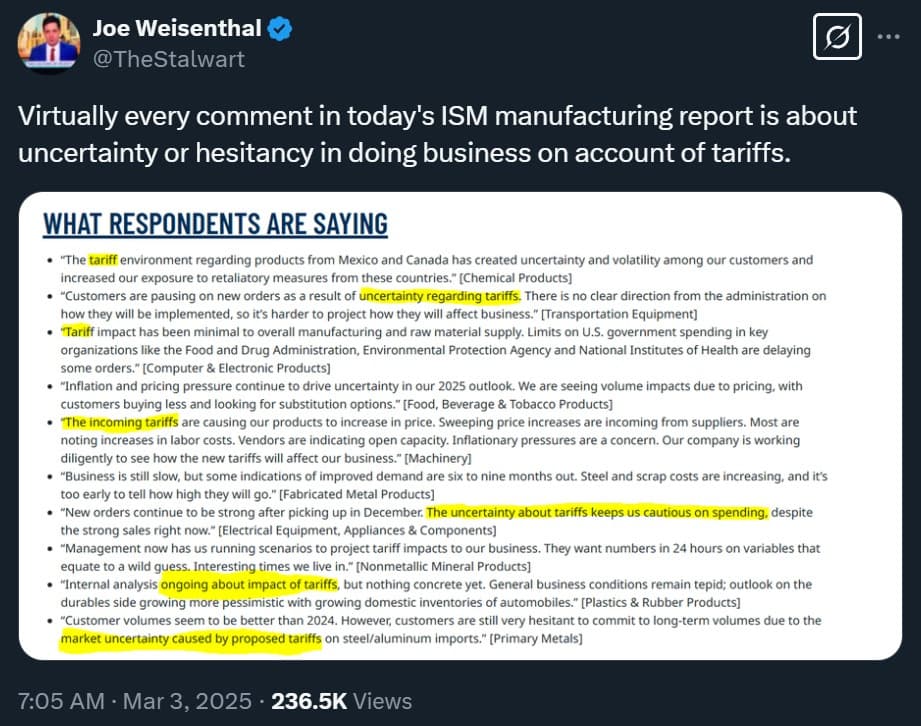921x726 pixels.
Task: Click the [Chemical Products] label in image
Action: (520, 277)
